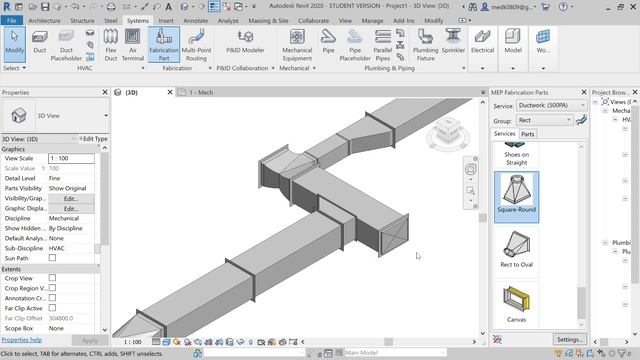Image resolution: width=640 pixels, height=360 pixels.
Task: Open the File menu
Action: (x=11, y=20)
